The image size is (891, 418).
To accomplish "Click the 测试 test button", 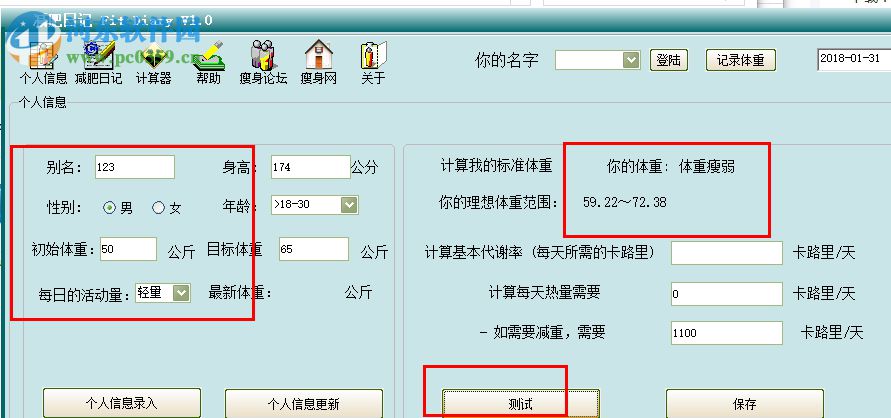I will click(x=521, y=404).
